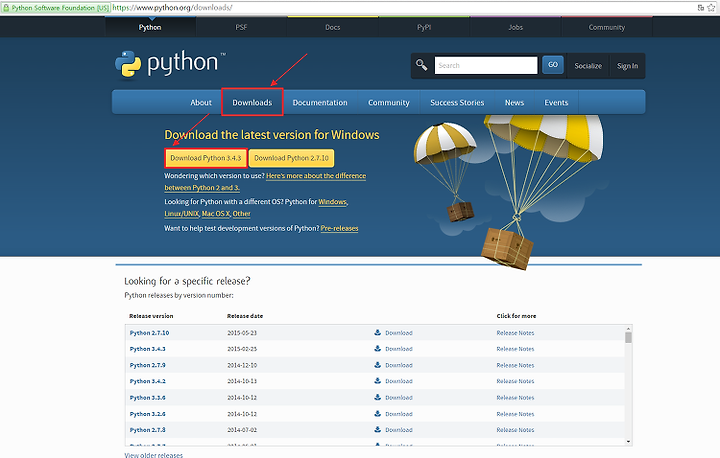The width and height of the screenshot is (720, 458).
Task: Open the Pre-releases link
Action: tap(339, 228)
